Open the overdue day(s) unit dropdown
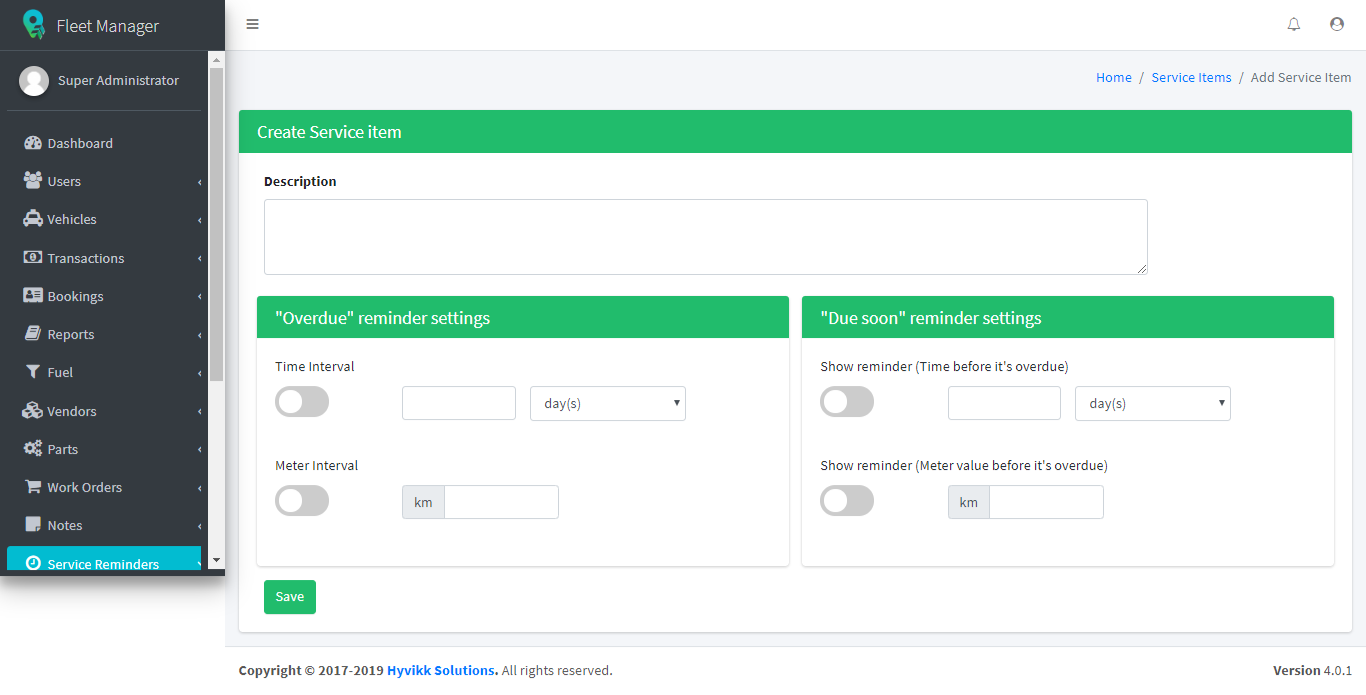Screen dimensions: 1366x695 (608, 403)
